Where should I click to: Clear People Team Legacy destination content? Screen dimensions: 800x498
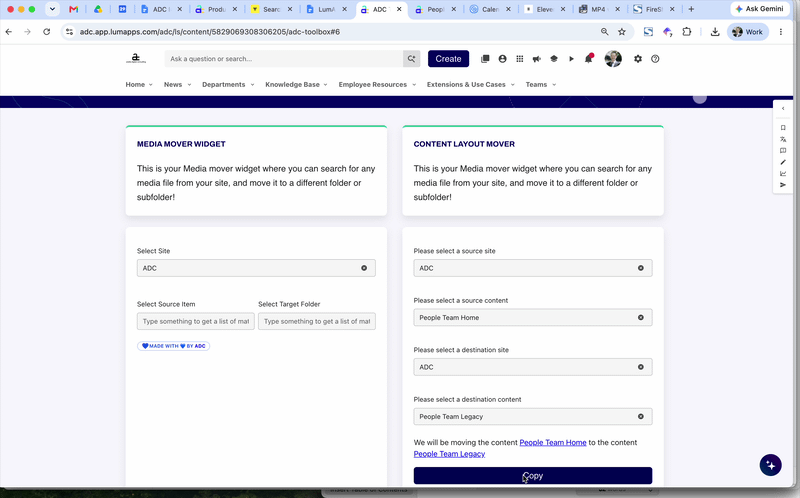coord(641,416)
